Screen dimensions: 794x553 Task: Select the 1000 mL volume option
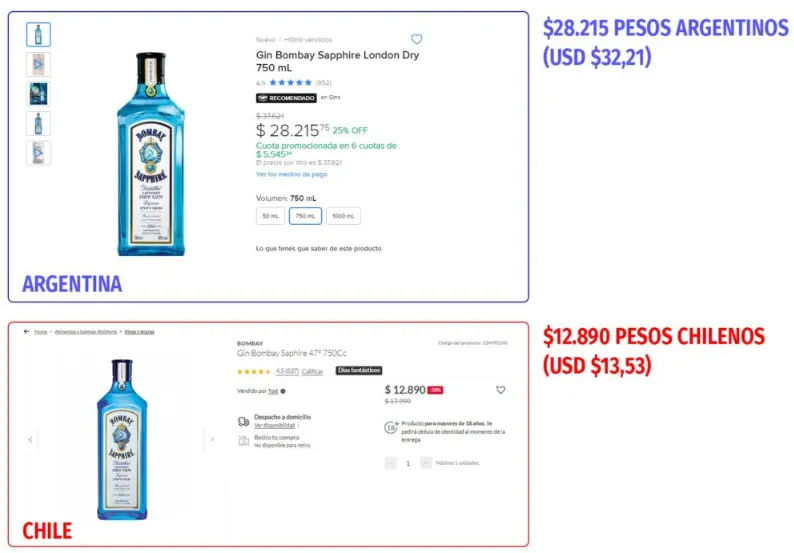[343, 216]
